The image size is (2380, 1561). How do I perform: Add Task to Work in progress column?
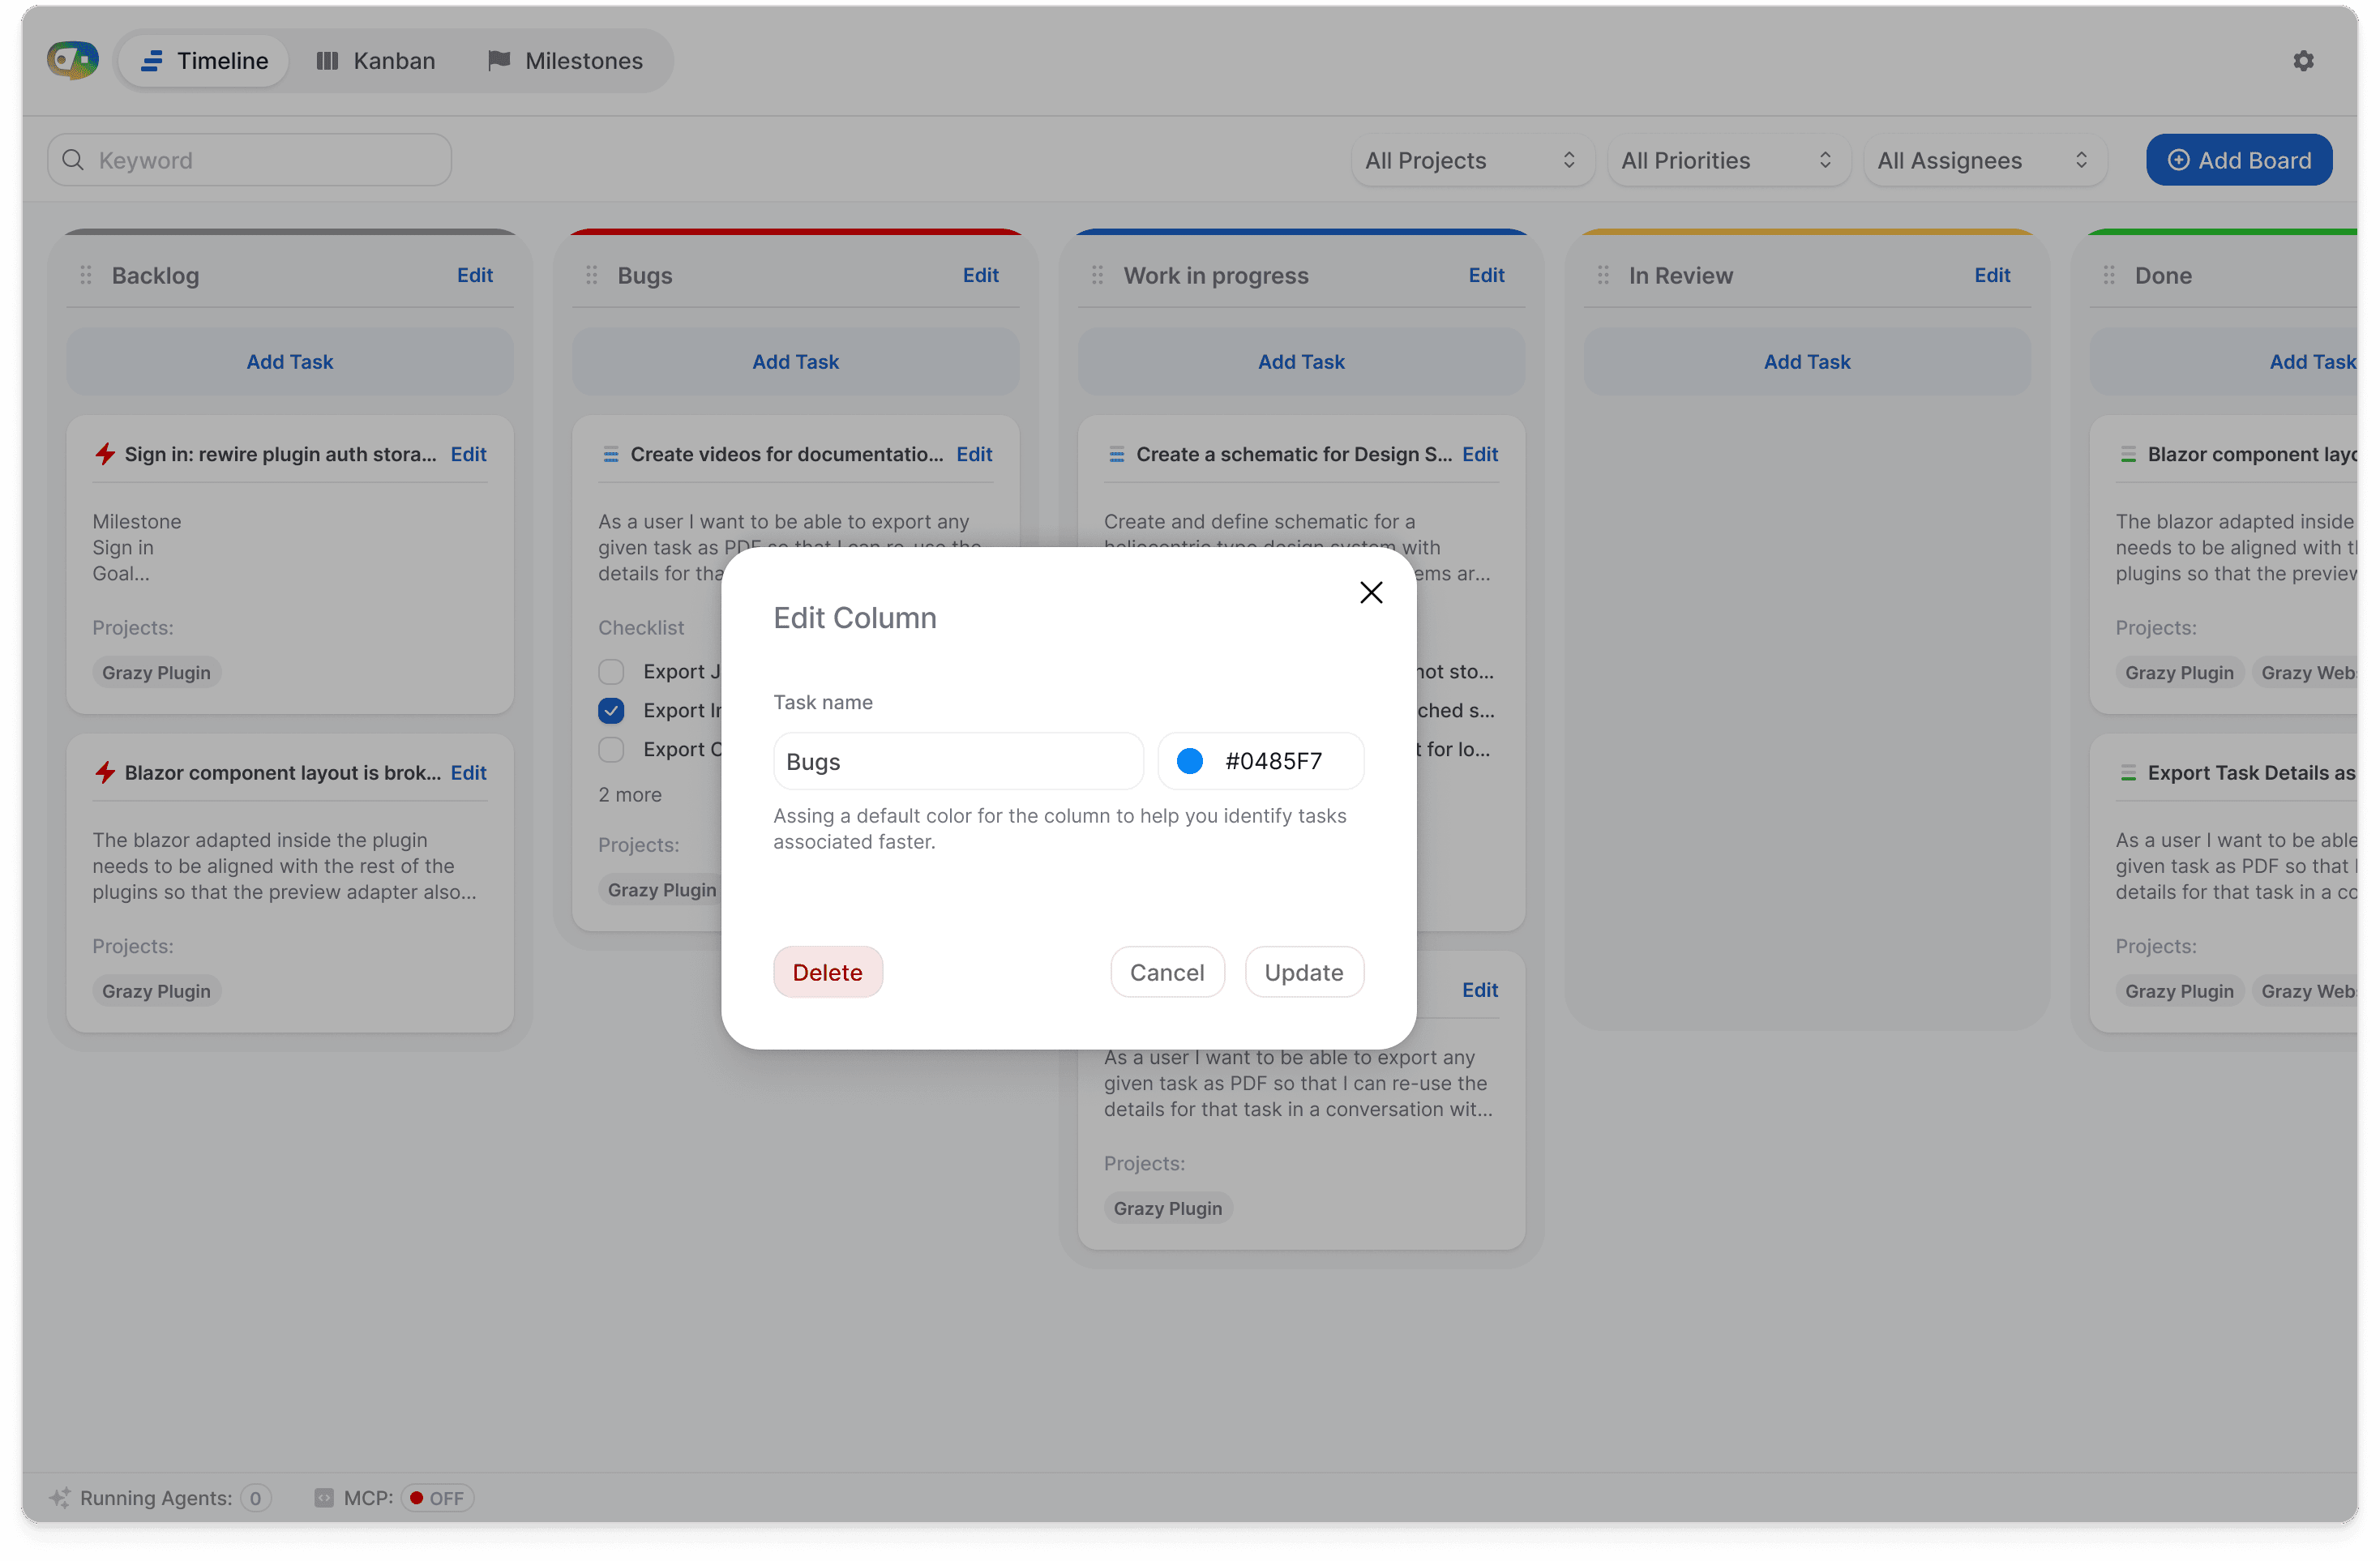tap(1302, 362)
